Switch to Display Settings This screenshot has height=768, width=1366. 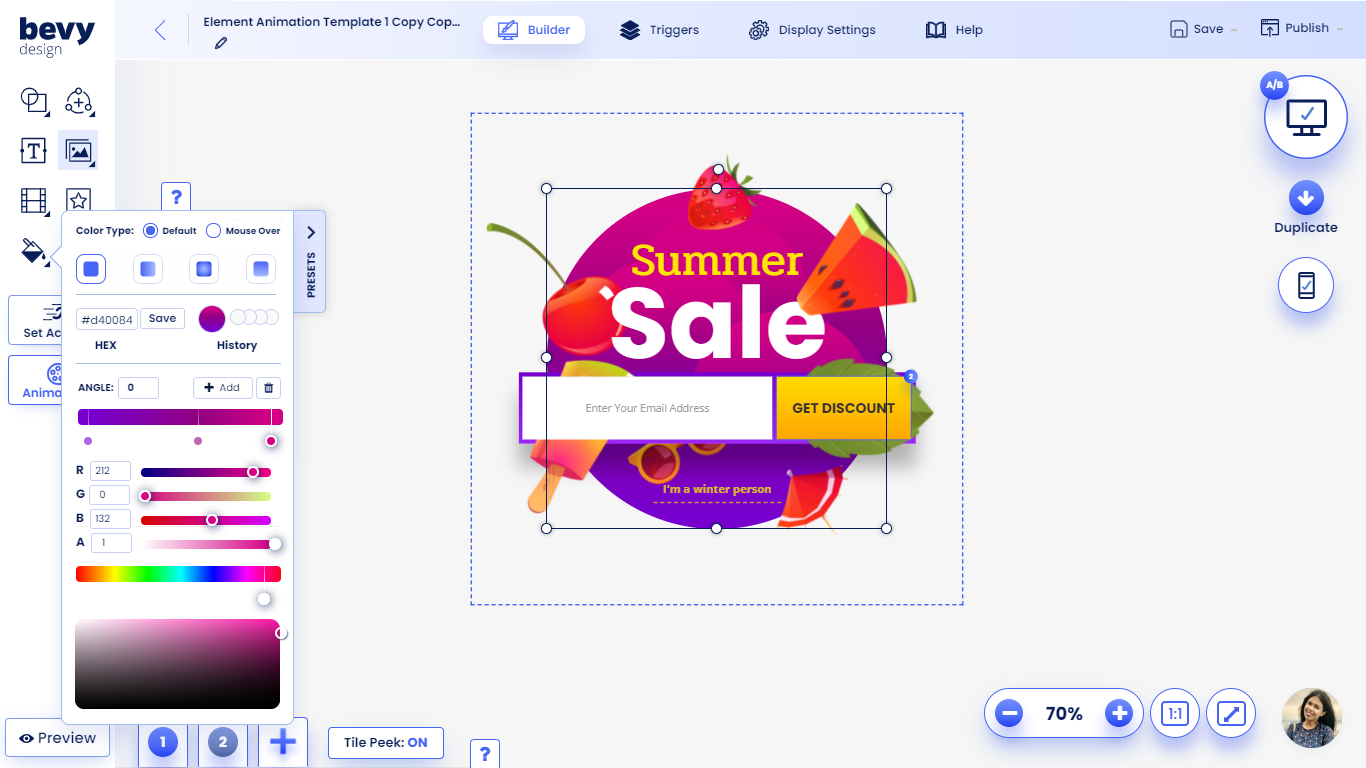[x=812, y=29]
